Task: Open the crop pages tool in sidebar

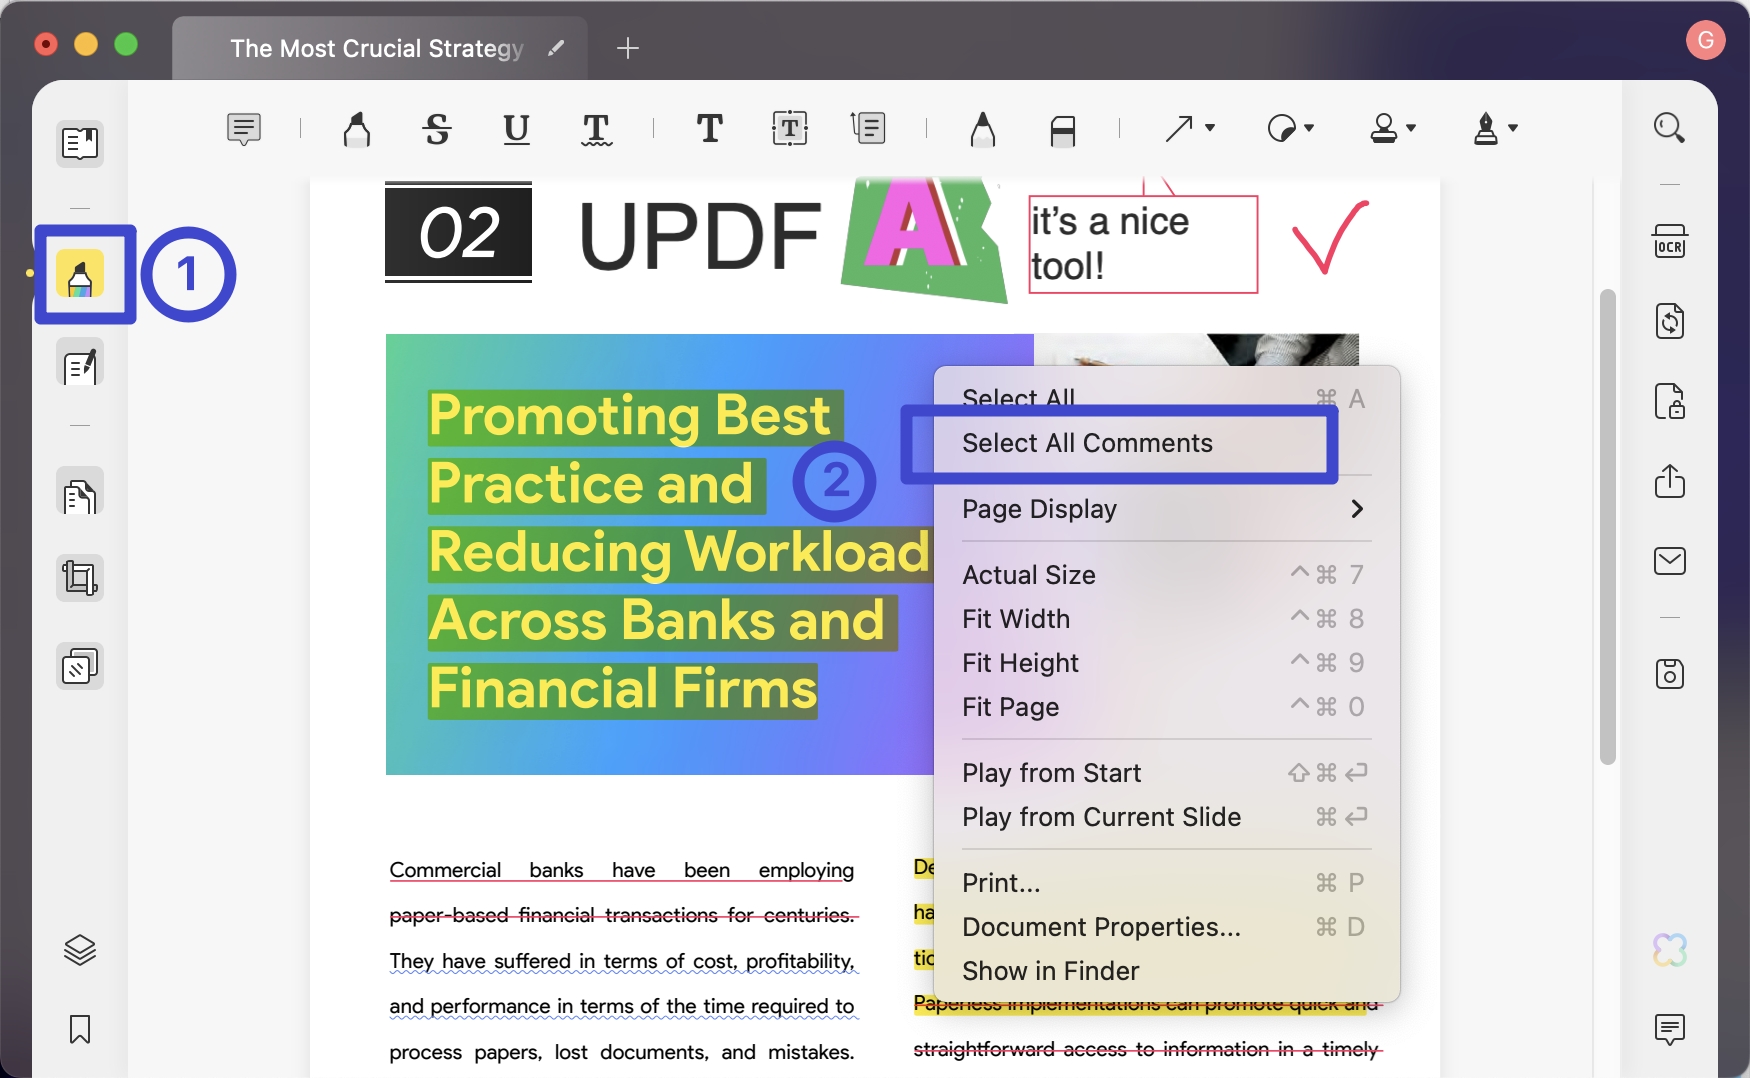Action: 80,577
